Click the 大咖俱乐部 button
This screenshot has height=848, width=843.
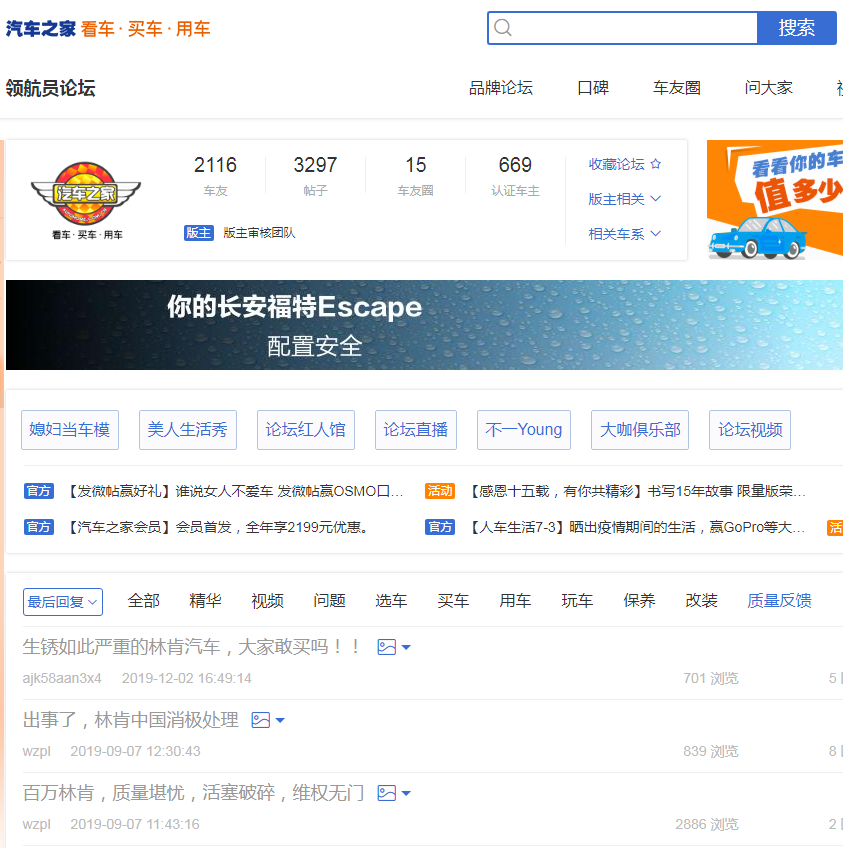[x=640, y=430]
